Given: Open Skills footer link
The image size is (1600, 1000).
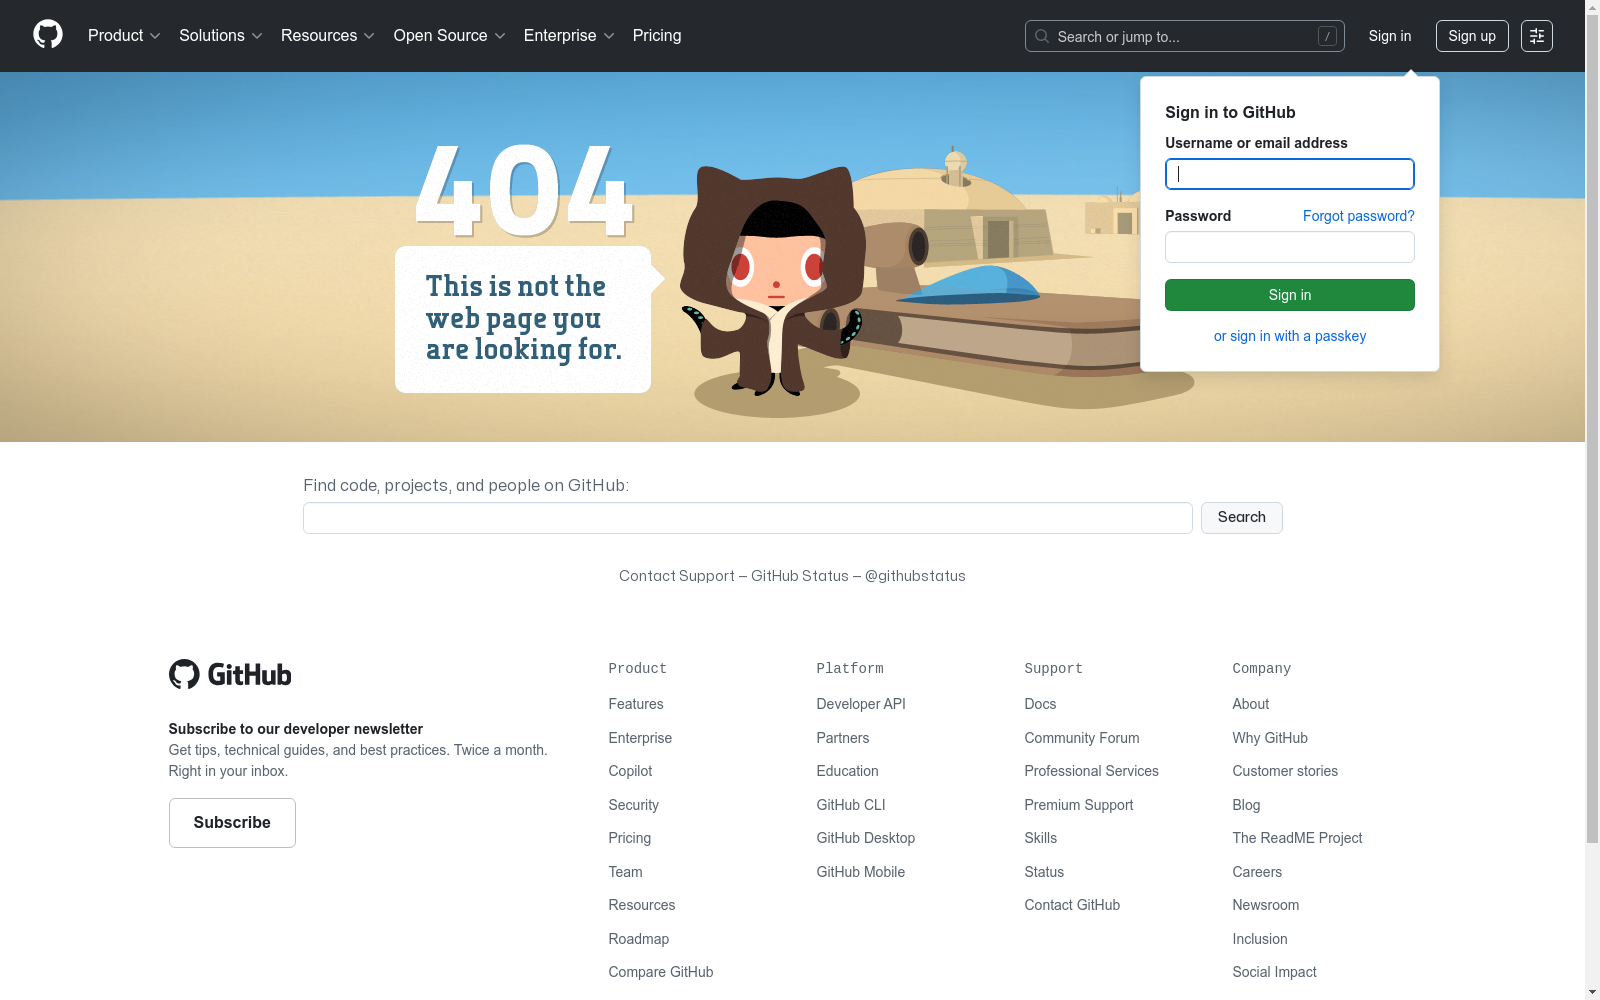Looking at the screenshot, I should pyautogui.click(x=1041, y=838).
